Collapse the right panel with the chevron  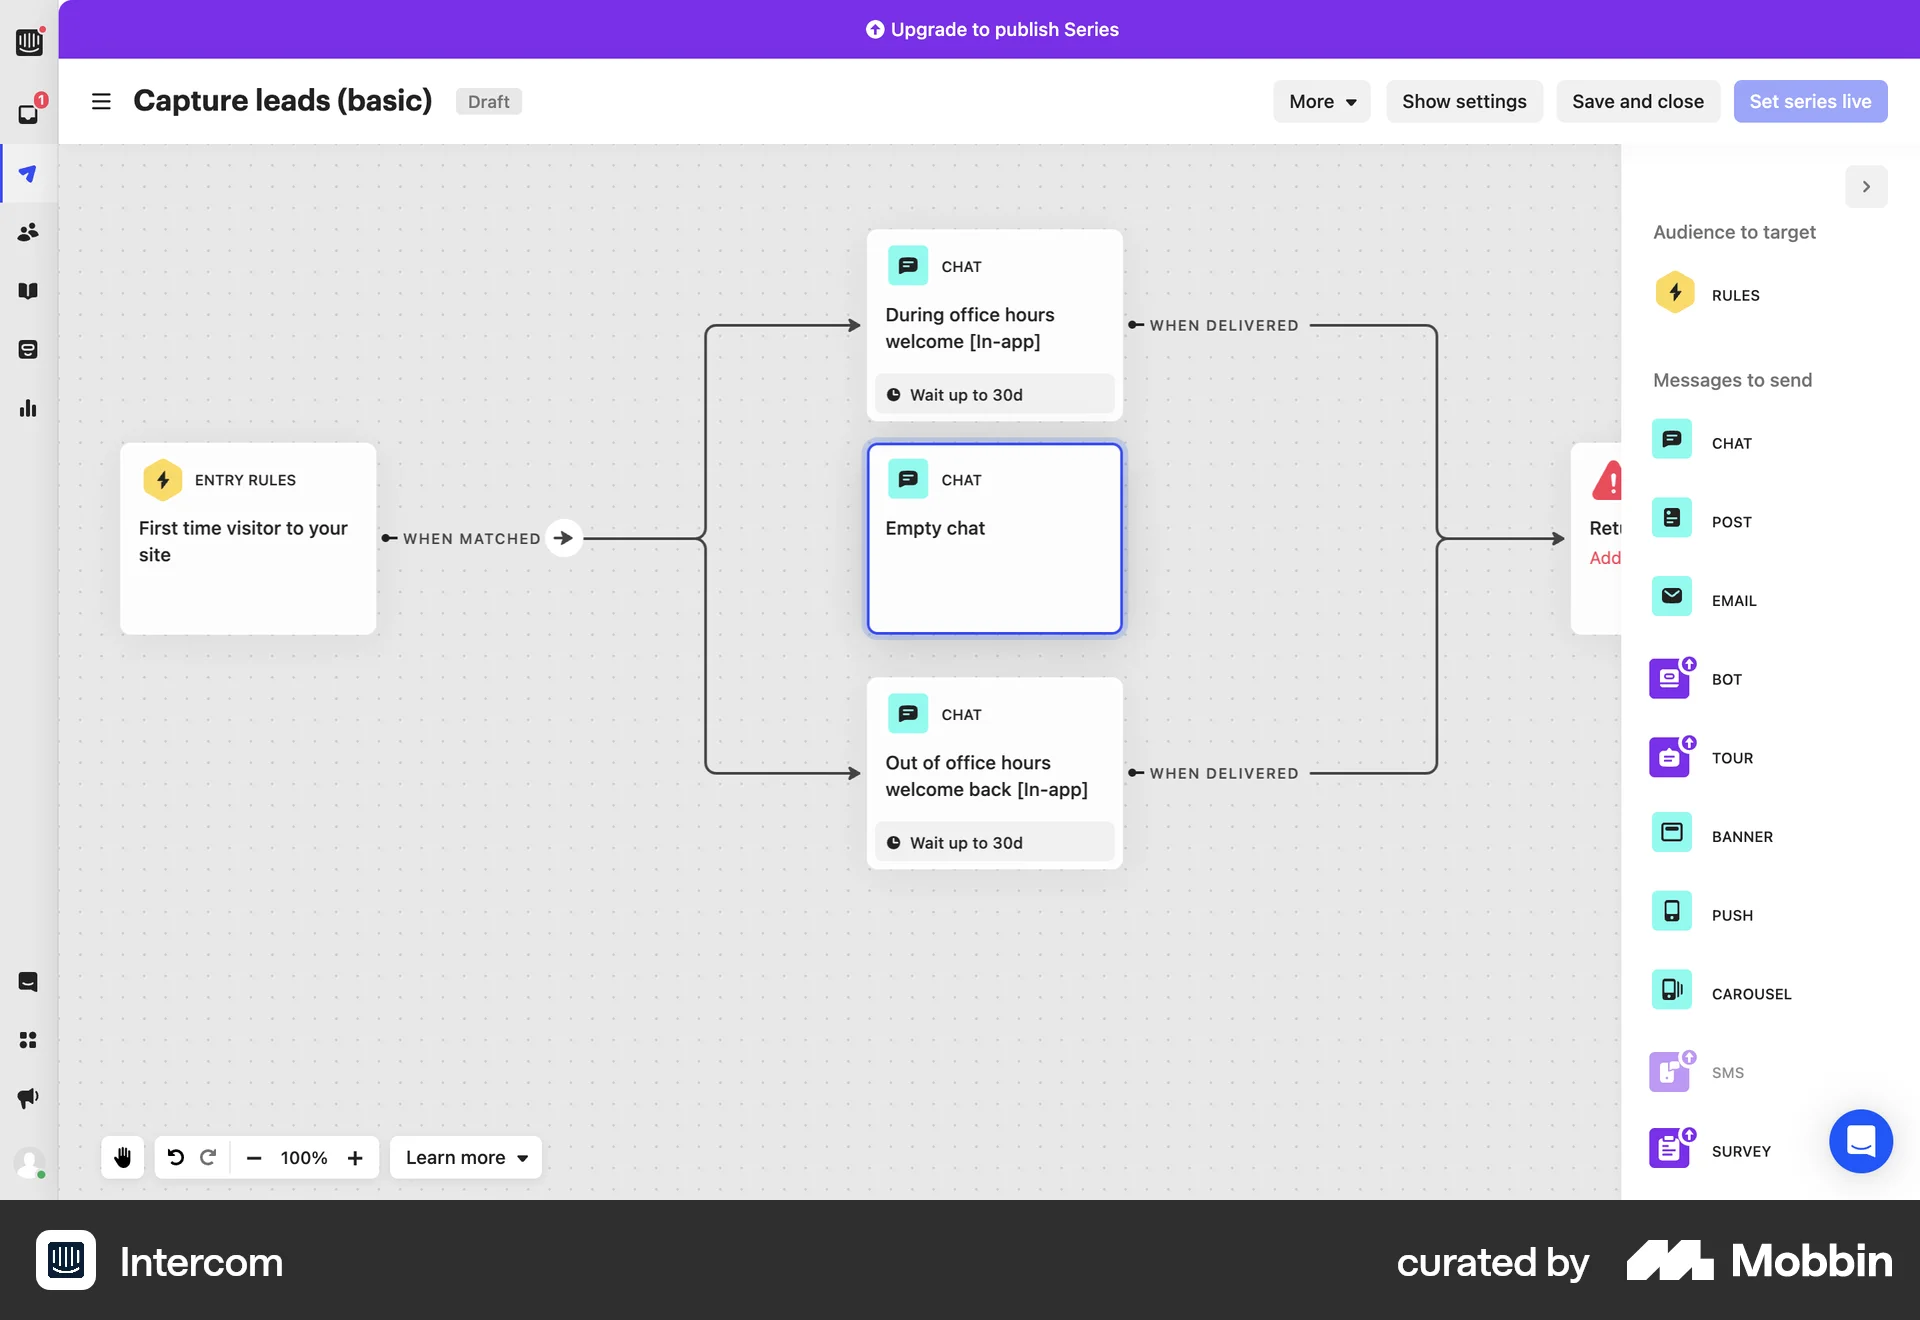1865,186
